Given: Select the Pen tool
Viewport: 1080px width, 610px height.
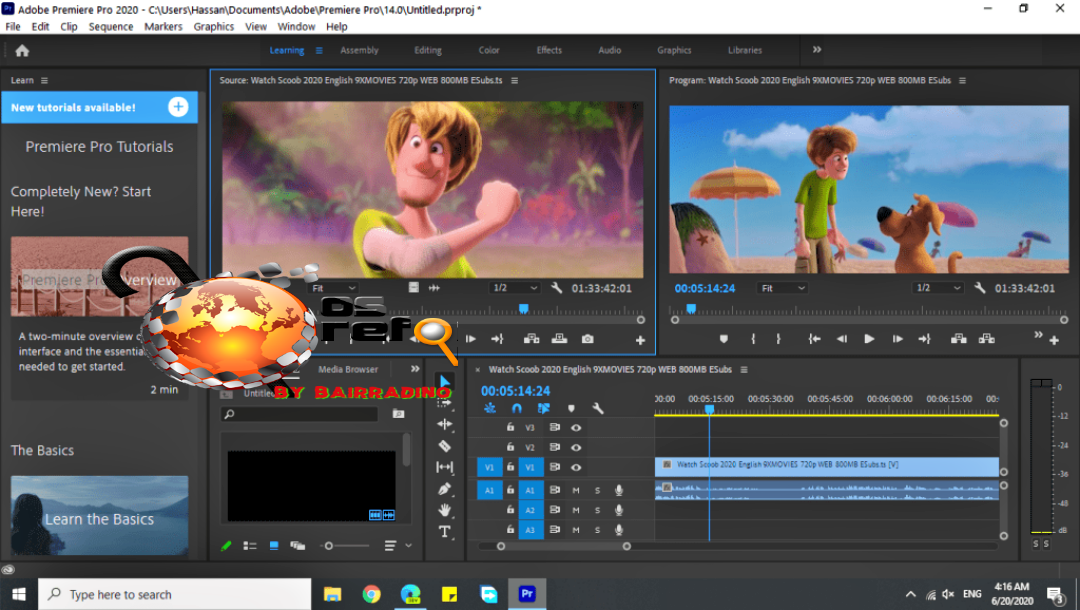Looking at the screenshot, I should 445,489.
